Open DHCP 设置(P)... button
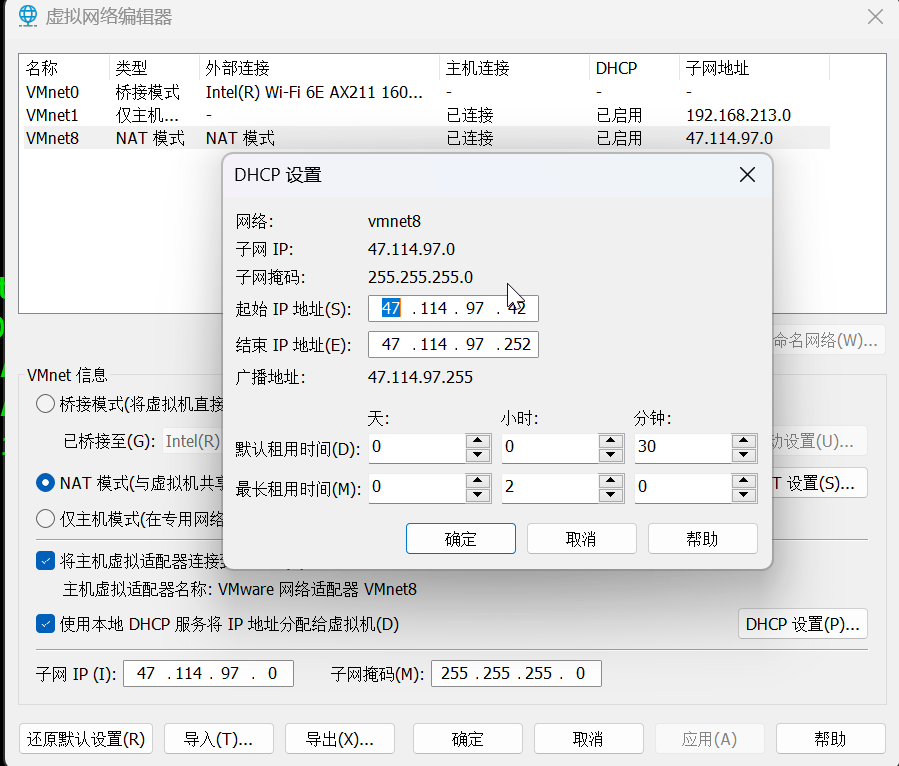This screenshot has height=766, width=899. point(803,623)
